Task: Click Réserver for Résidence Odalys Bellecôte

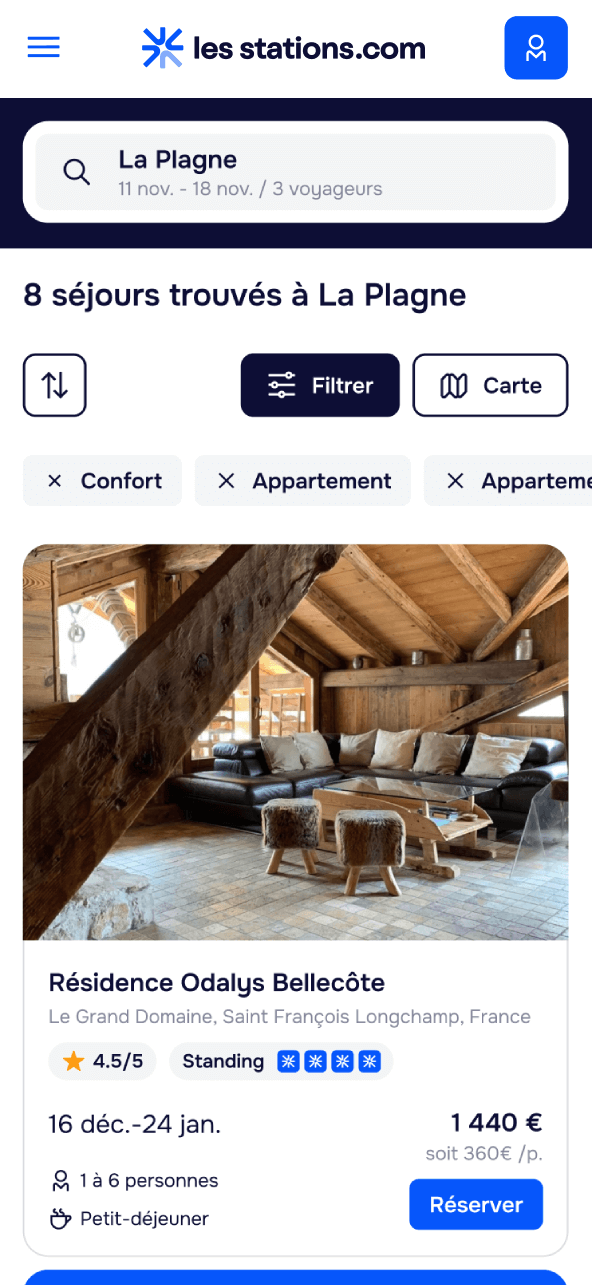Action: (x=476, y=1205)
